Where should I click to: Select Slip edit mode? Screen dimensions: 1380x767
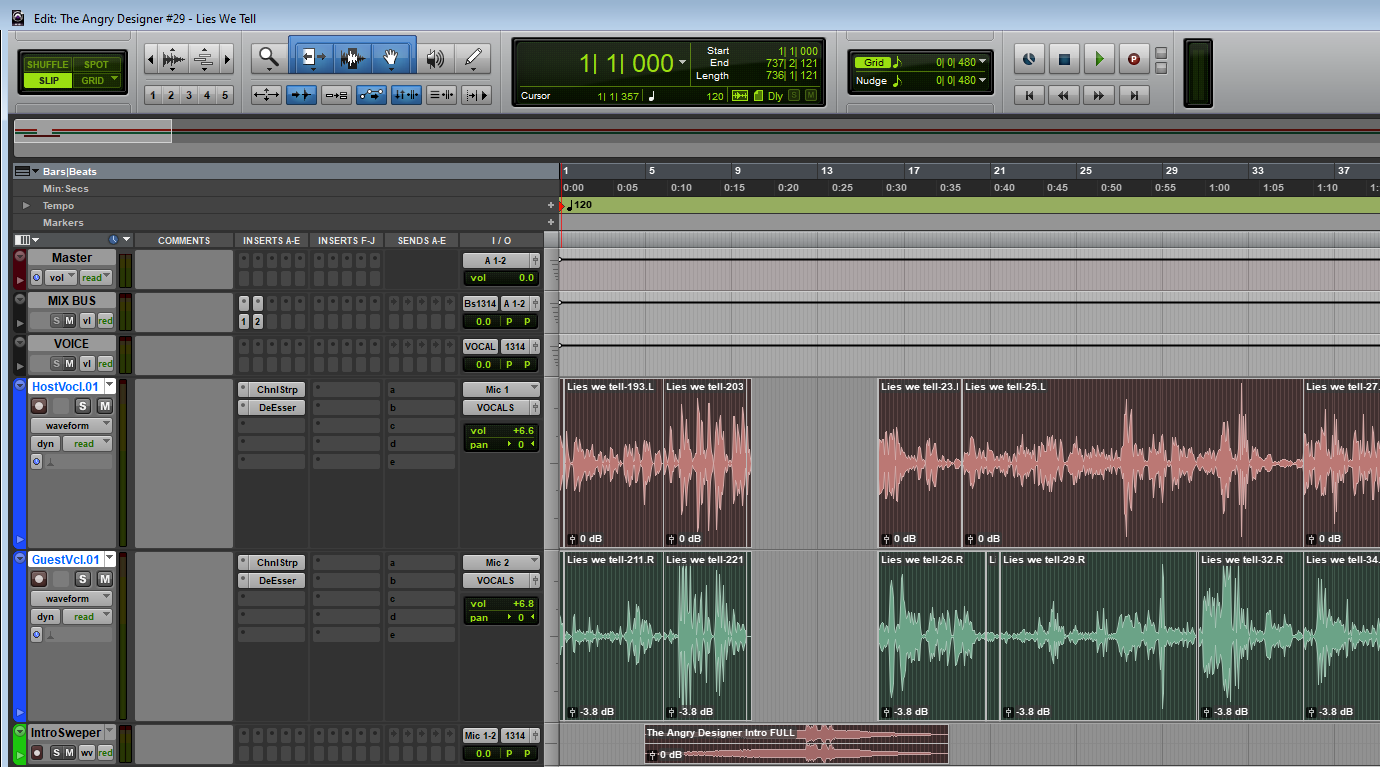[48, 80]
